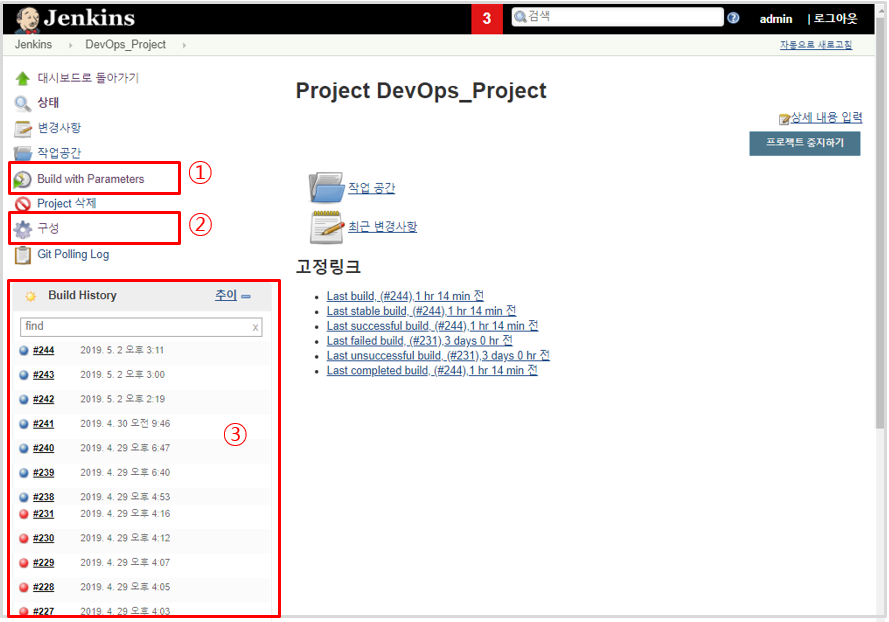Open the 상태 sidebar item
Image resolution: width=889 pixels, height=622 pixels.
click(x=48, y=103)
